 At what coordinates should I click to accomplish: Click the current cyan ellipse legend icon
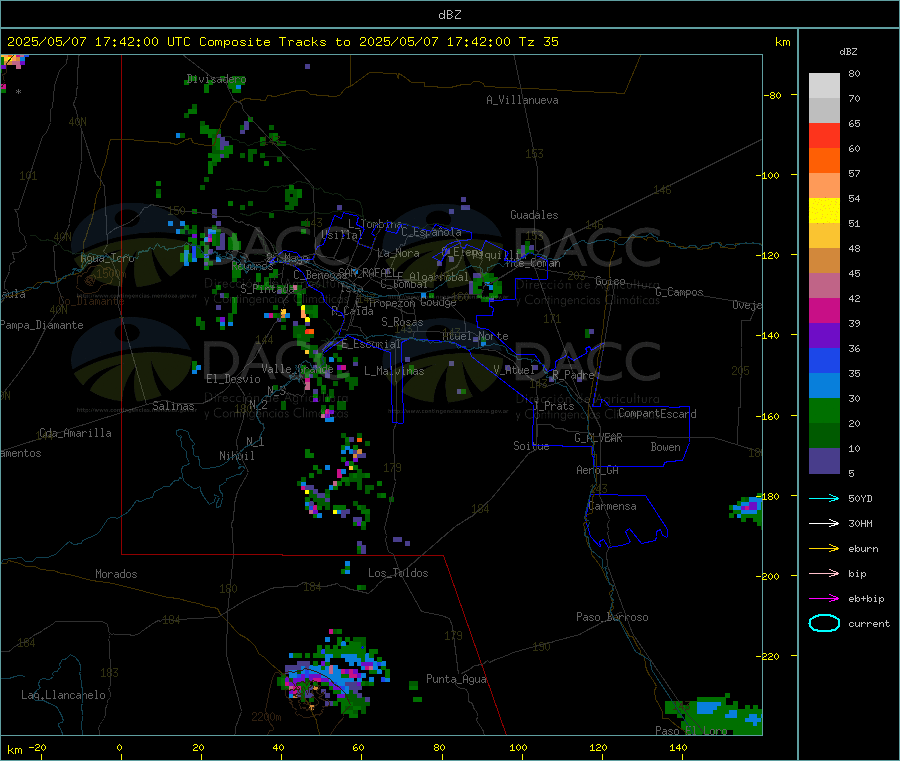(824, 623)
